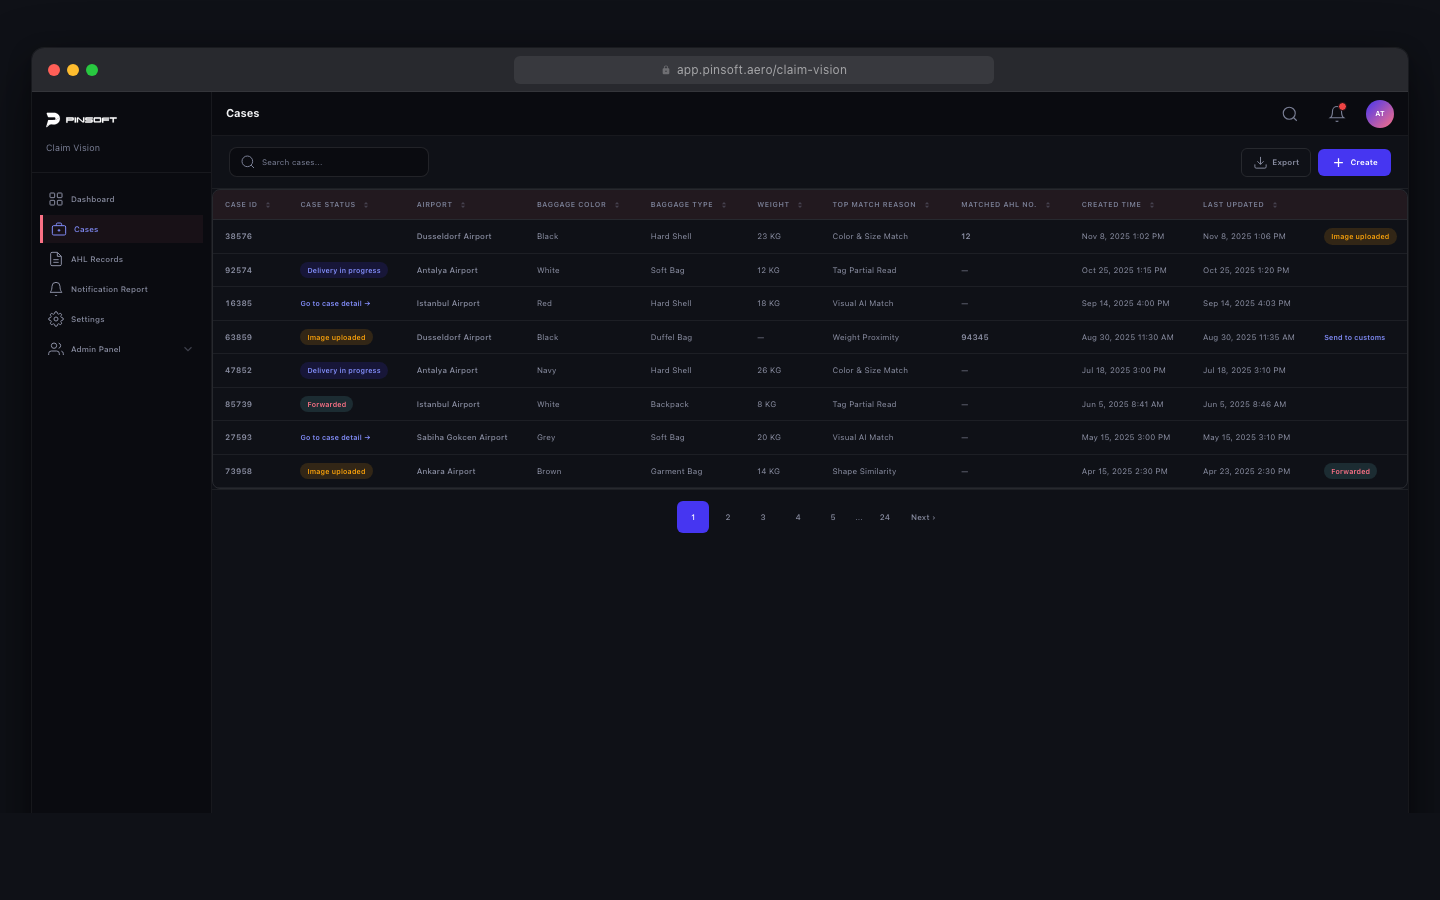Open the AT user avatar menu
This screenshot has height=900, width=1440.
click(x=1380, y=114)
